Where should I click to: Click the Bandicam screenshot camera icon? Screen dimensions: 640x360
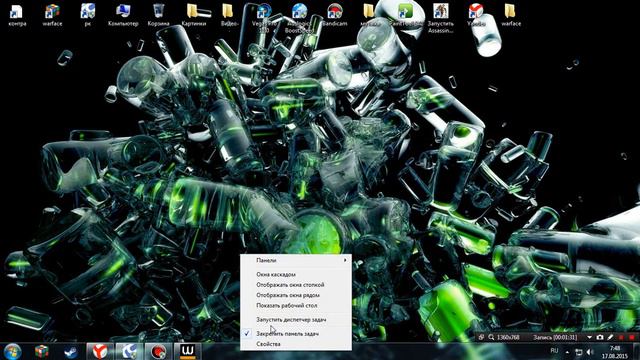pyautogui.click(x=600, y=337)
